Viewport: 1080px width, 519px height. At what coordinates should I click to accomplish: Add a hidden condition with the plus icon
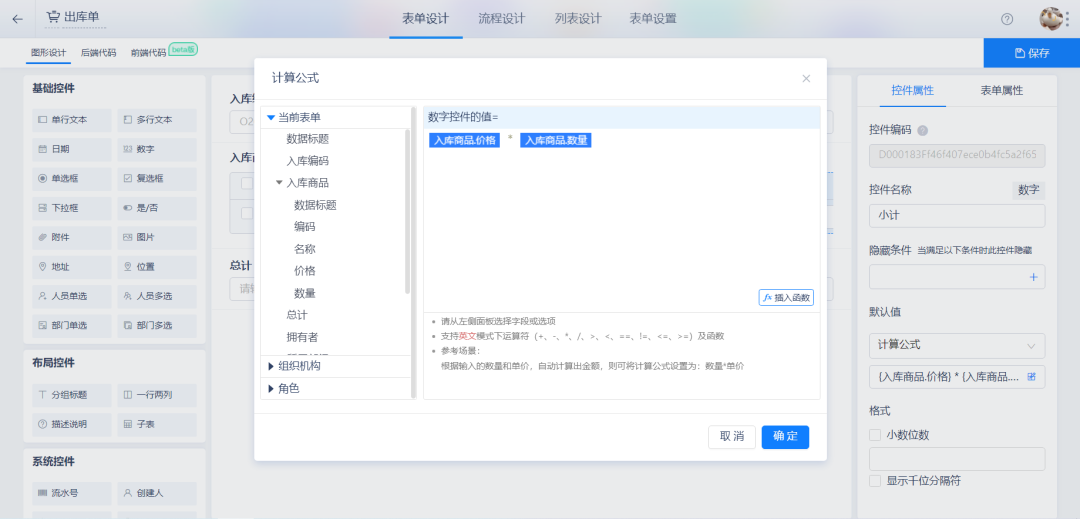point(1032,277)
